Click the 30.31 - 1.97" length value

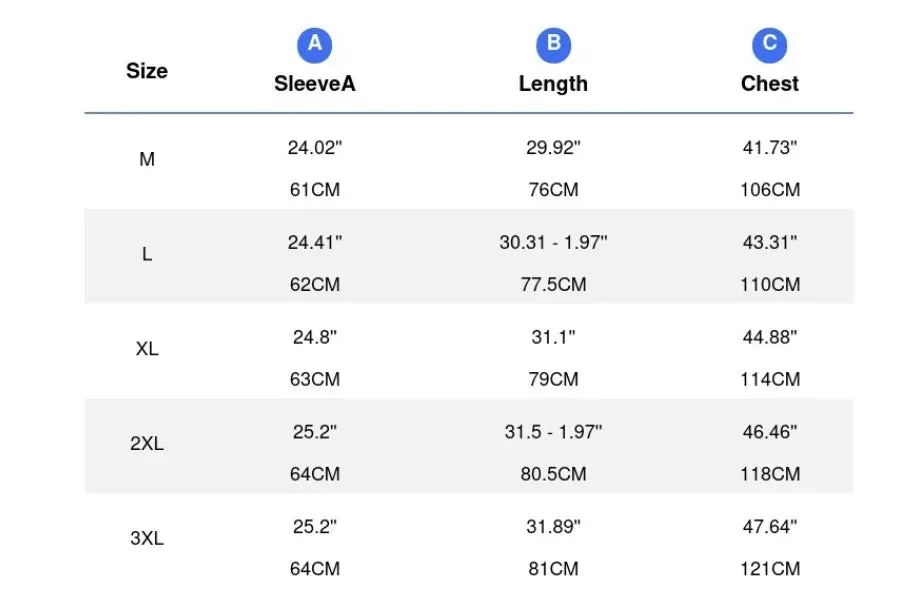tap(553, 242)
